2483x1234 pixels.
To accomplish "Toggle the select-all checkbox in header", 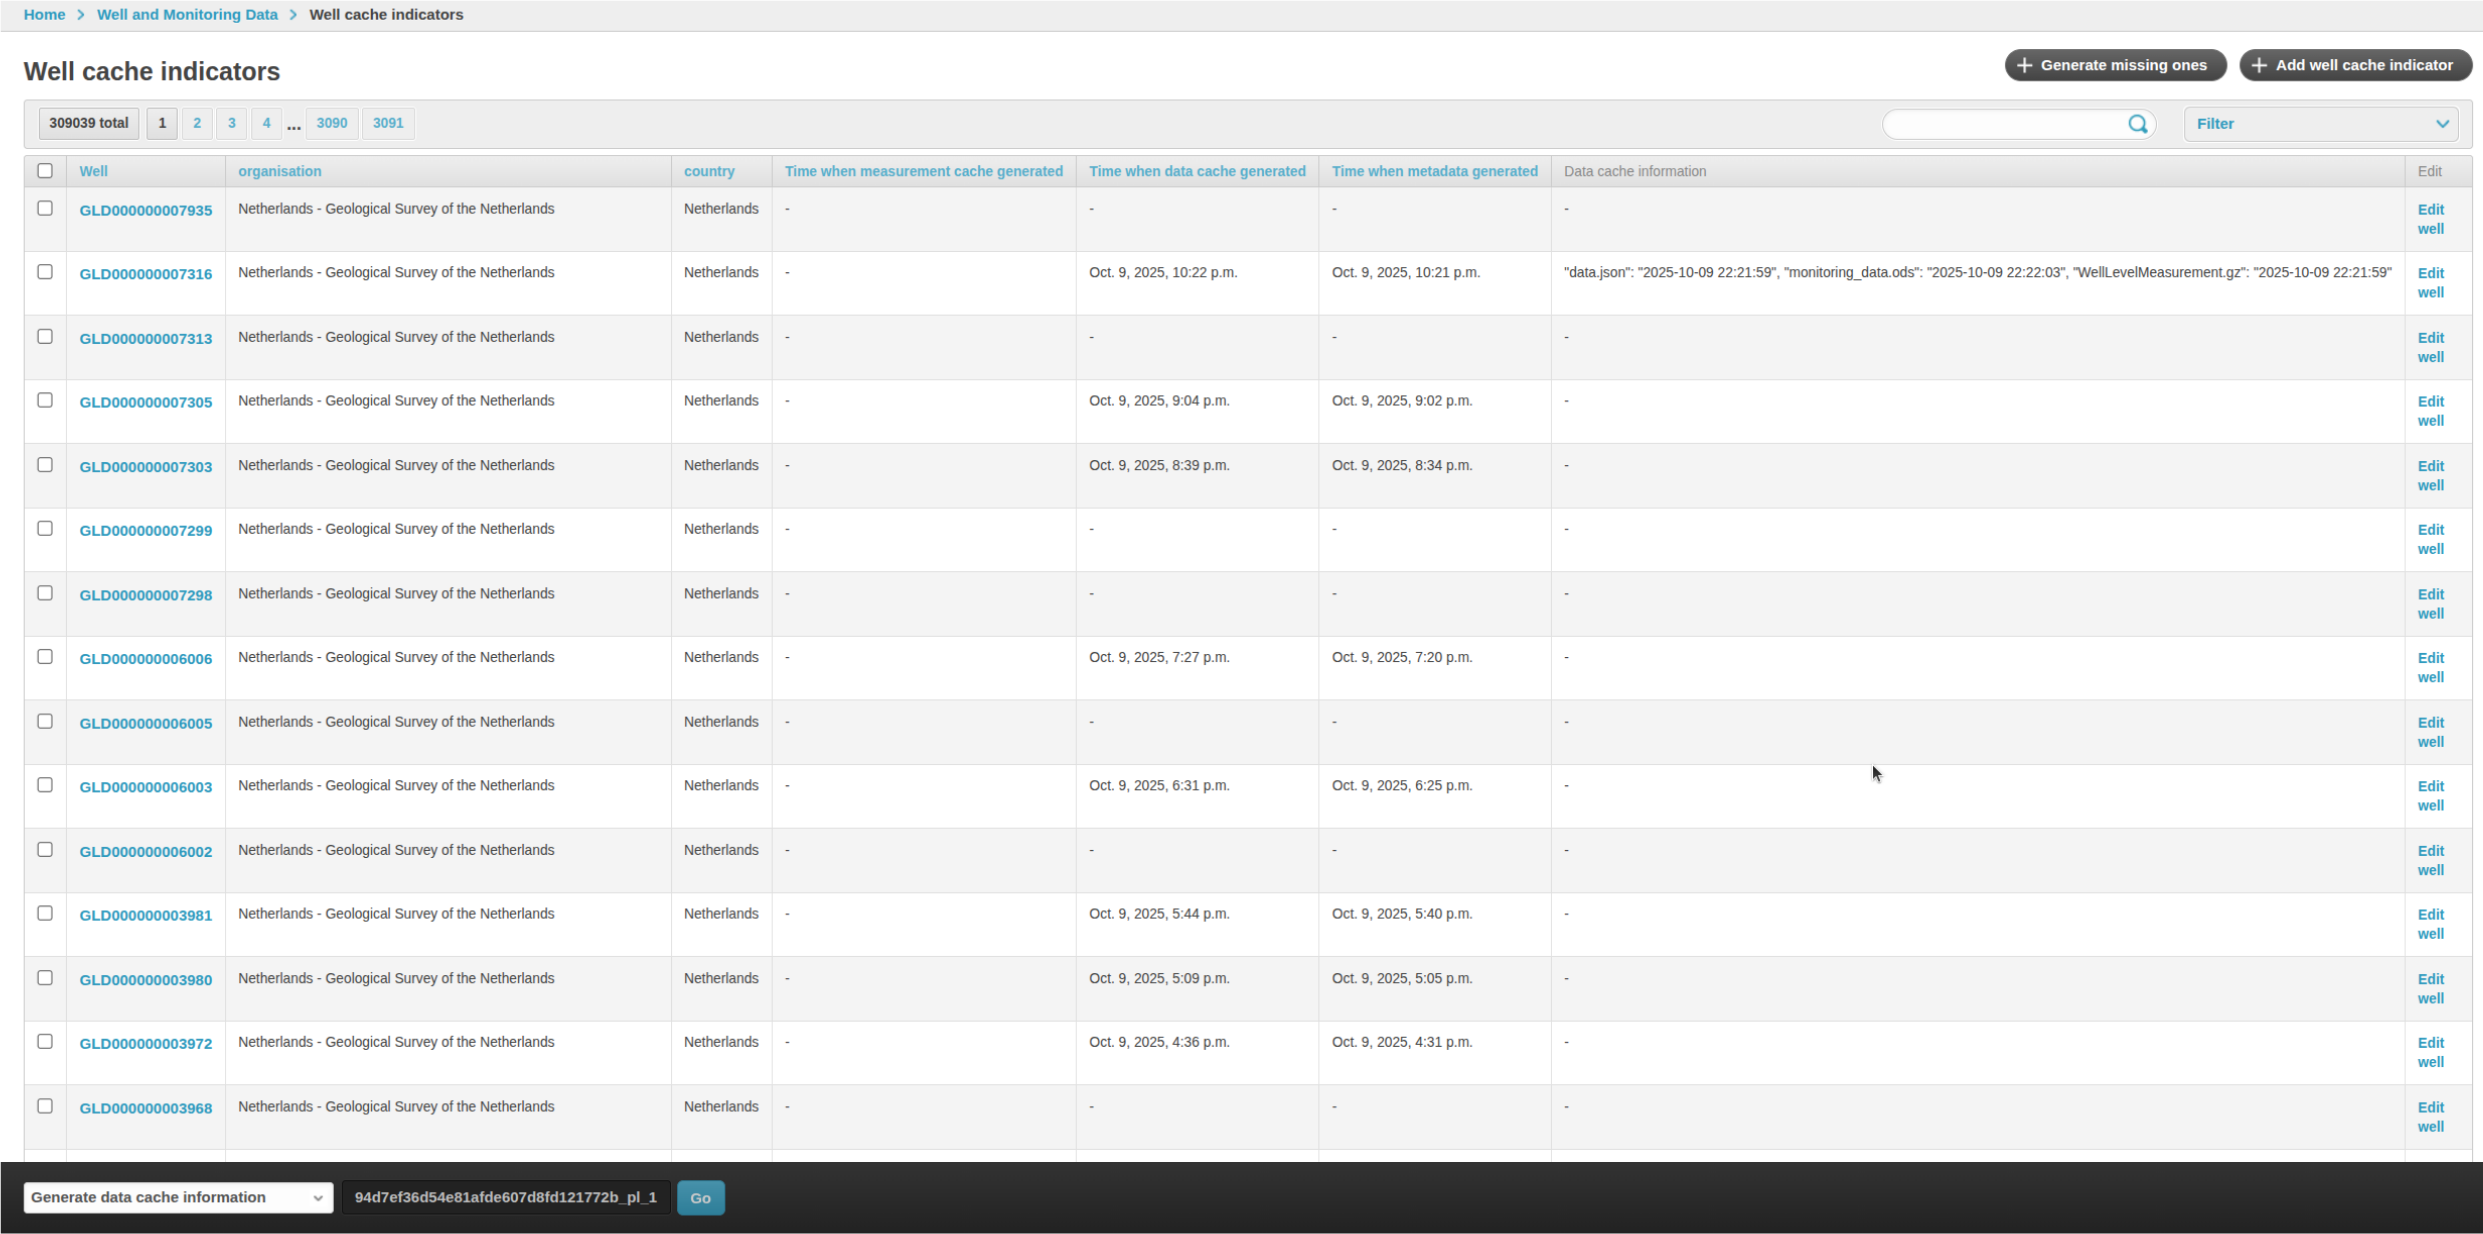I will tap(45, 171).
